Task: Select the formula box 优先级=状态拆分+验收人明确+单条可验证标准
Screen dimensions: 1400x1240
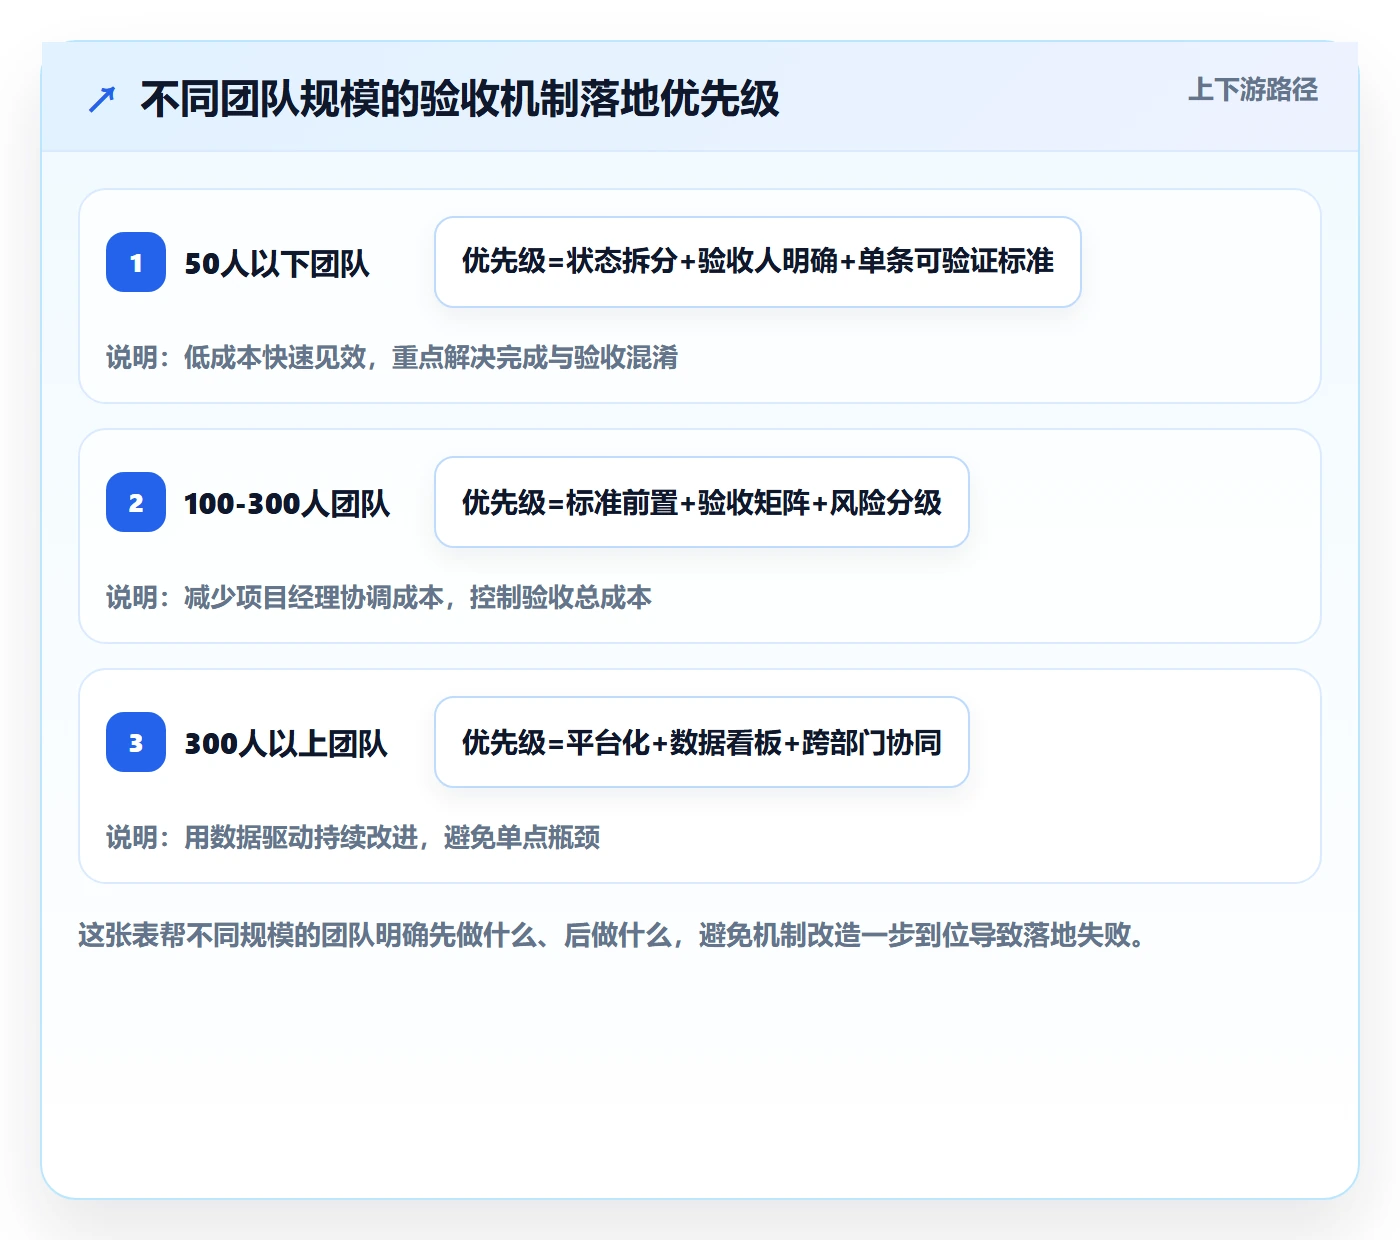Action: click(x=758, y=262)
